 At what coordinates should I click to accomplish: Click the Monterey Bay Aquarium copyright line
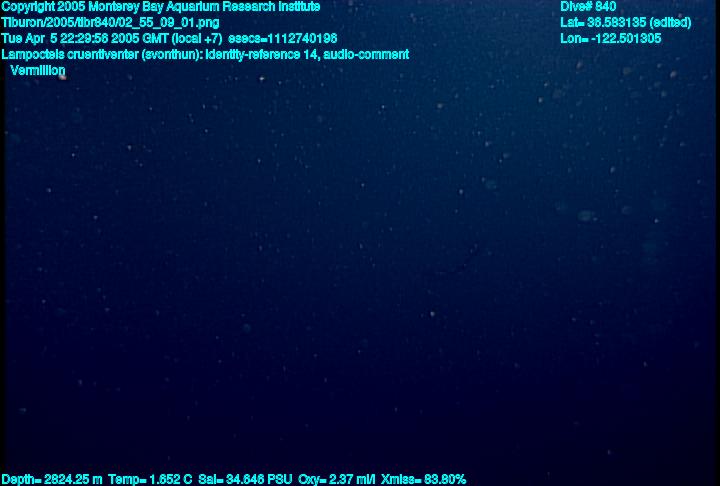coord(161,7)
